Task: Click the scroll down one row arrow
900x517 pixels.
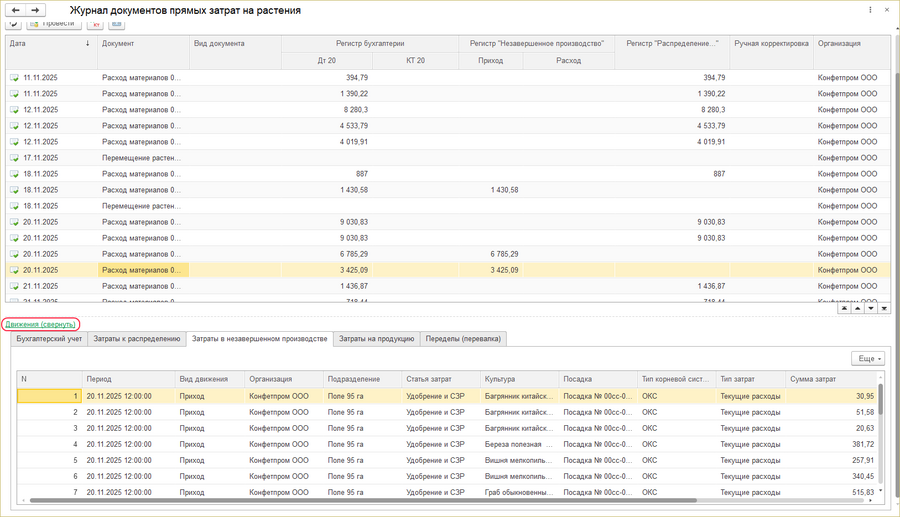Action: (x=871, y=308)
